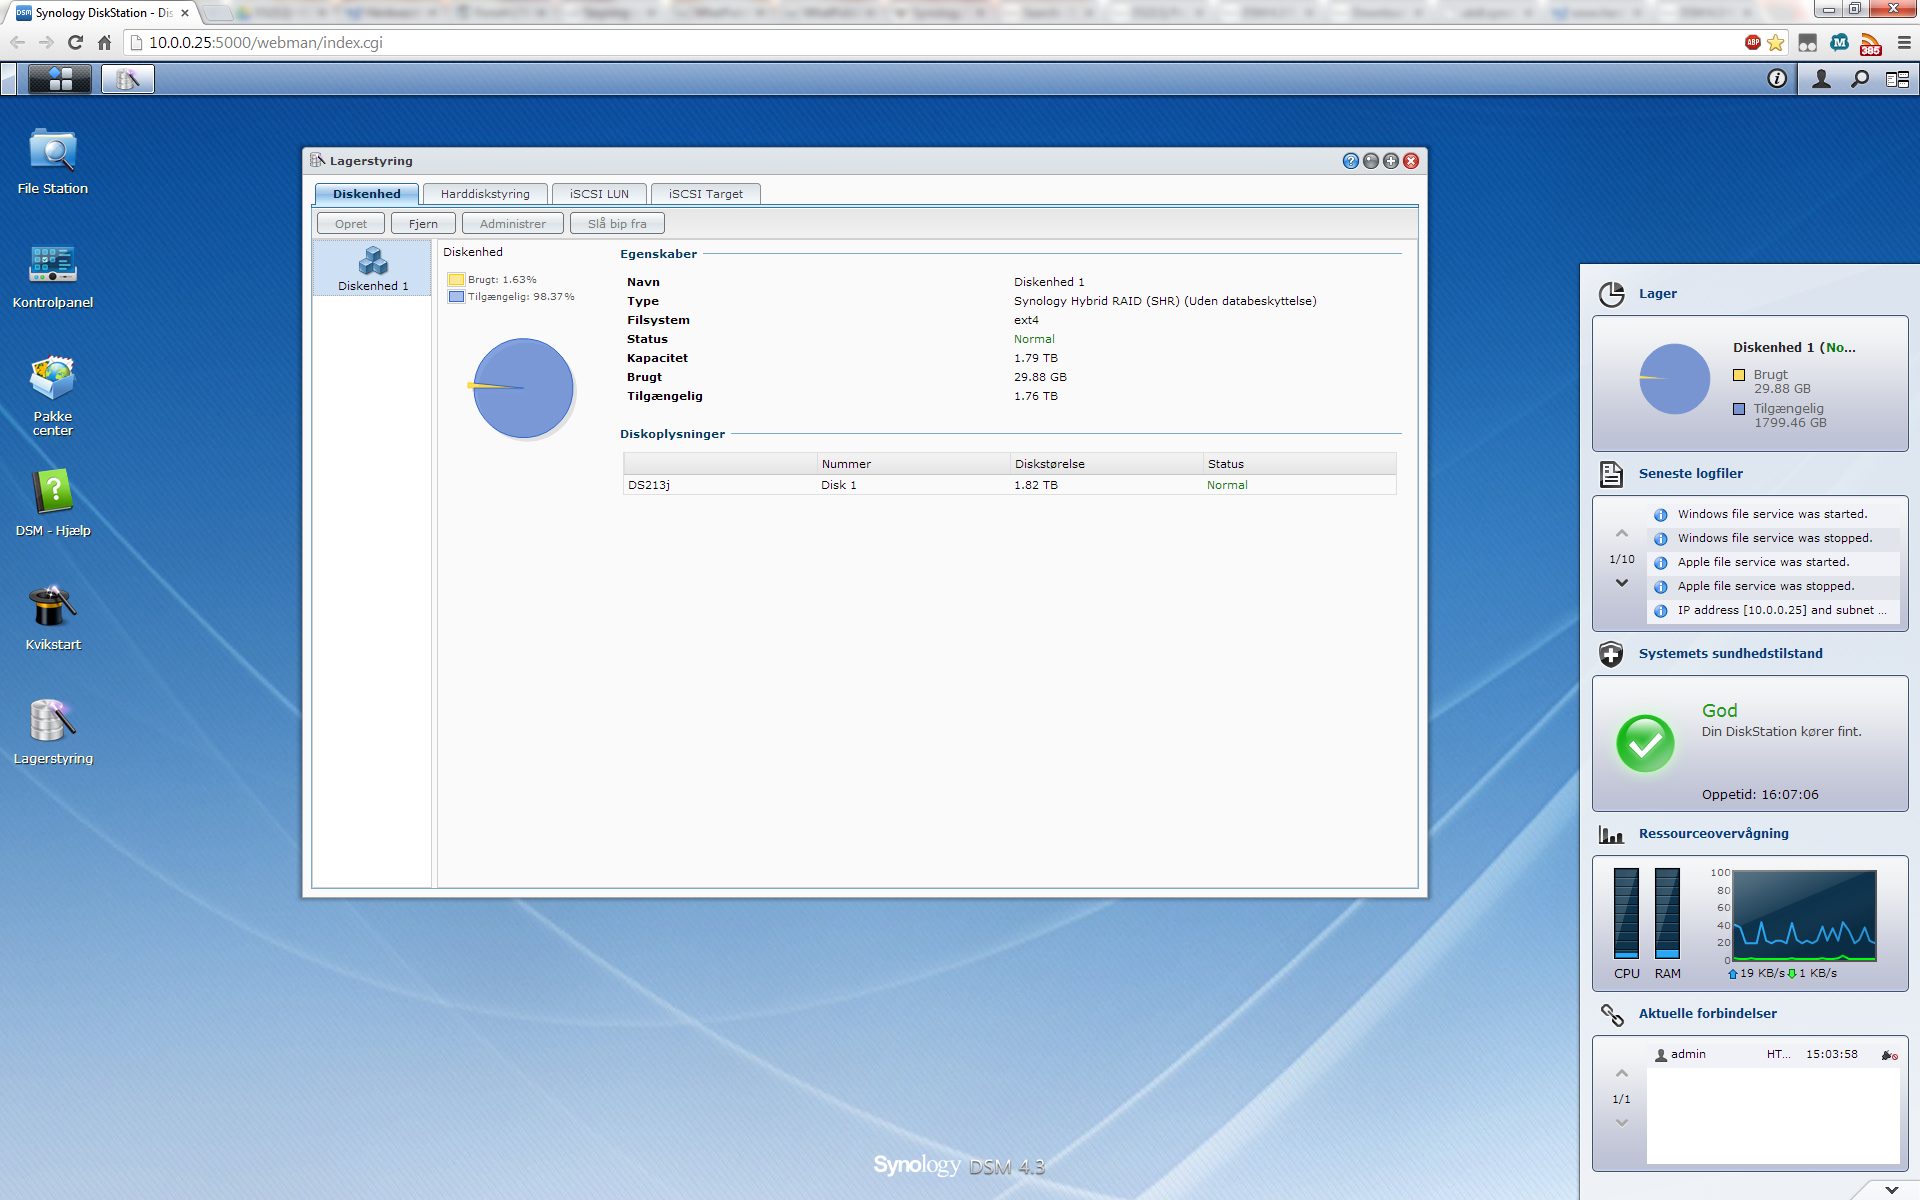The image size is (1920, 1200).
Task: Click the Diskstørrelse column header
Action: [1106, 464]
